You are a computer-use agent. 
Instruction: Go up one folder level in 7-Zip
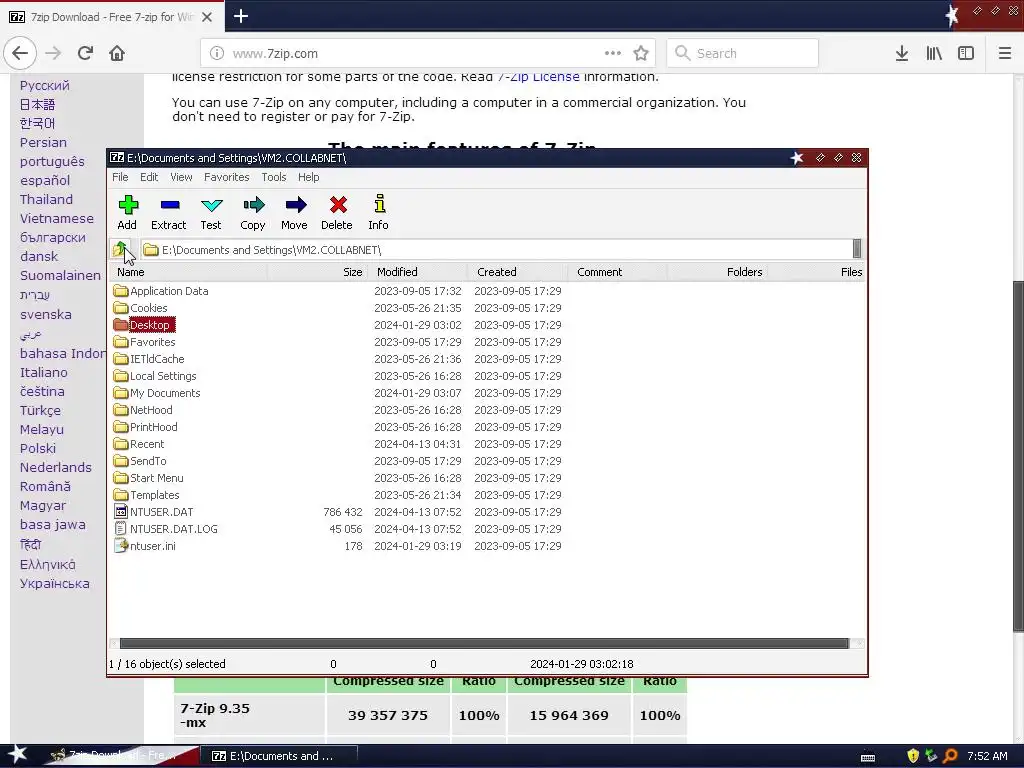121,249
